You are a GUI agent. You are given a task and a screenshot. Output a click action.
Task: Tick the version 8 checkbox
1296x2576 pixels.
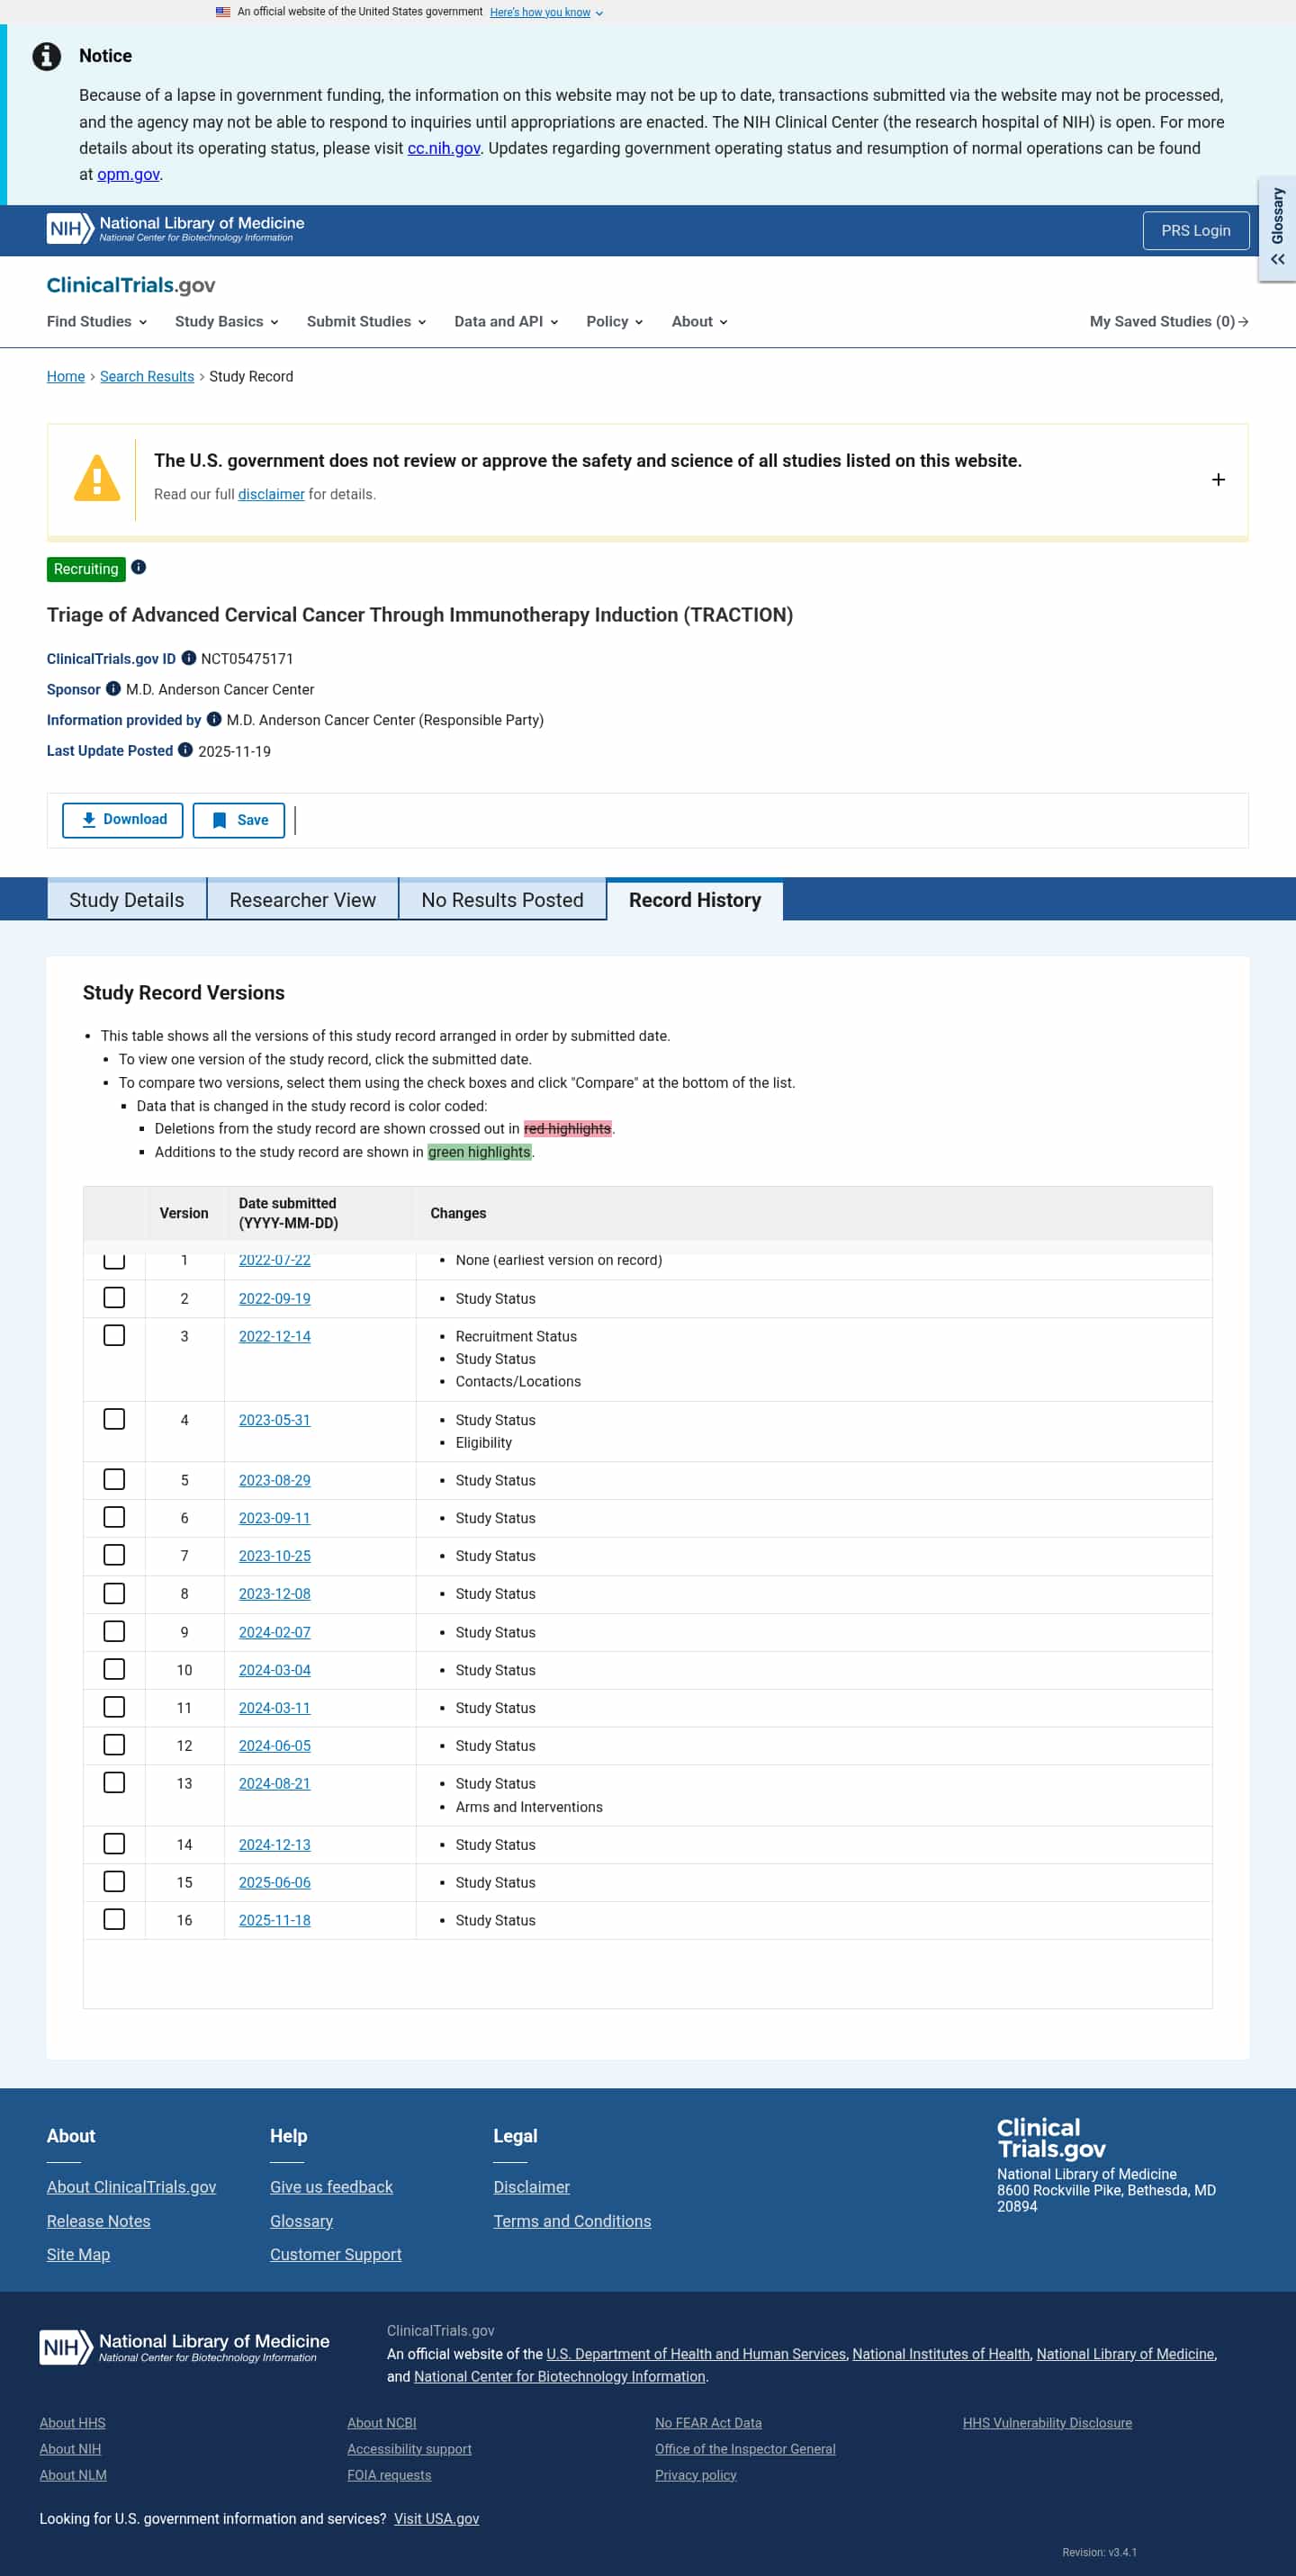(115, 1593)
